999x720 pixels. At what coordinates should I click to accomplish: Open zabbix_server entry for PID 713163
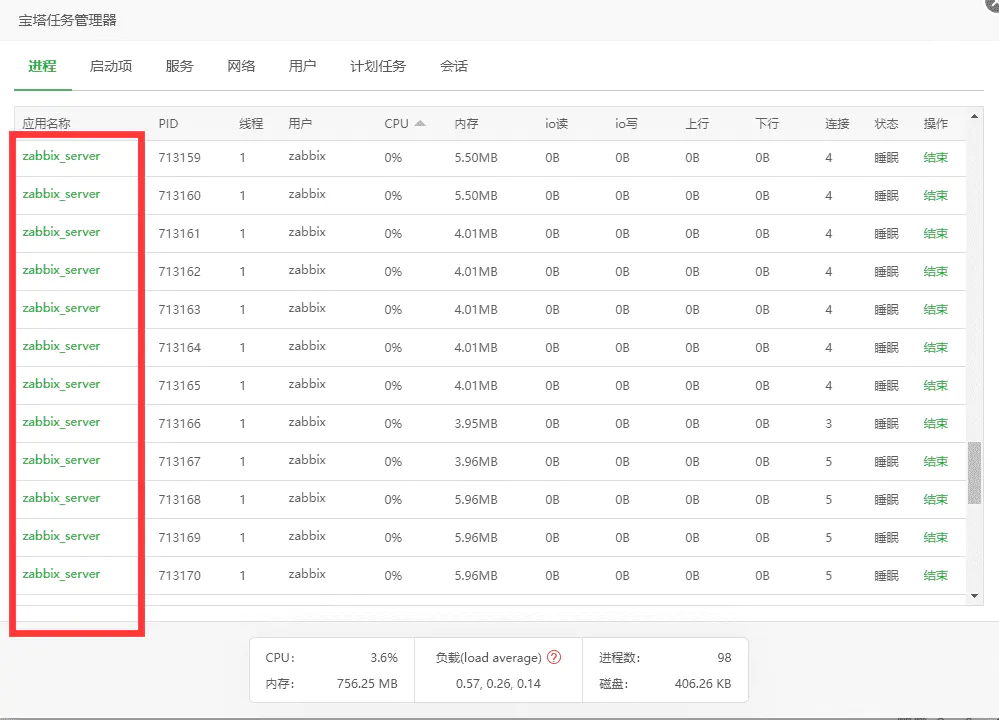pyautogui.click(x=61, y=308)
